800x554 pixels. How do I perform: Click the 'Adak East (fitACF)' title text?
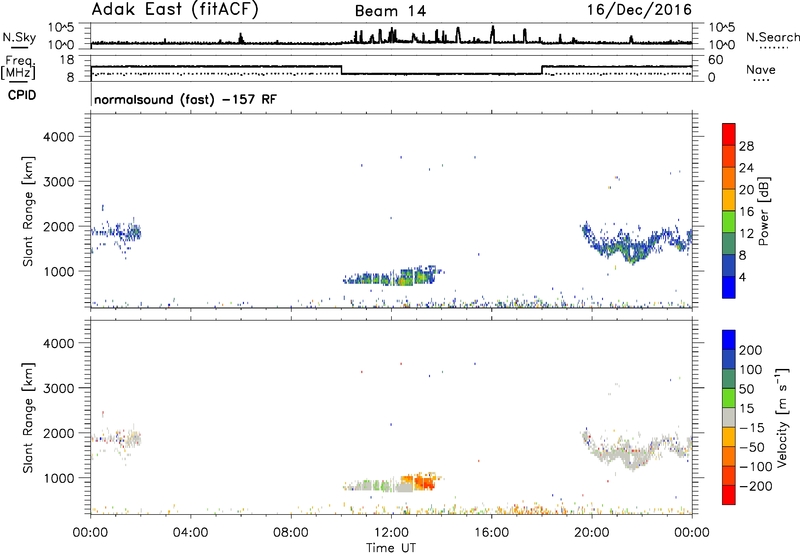coord(174,10)
